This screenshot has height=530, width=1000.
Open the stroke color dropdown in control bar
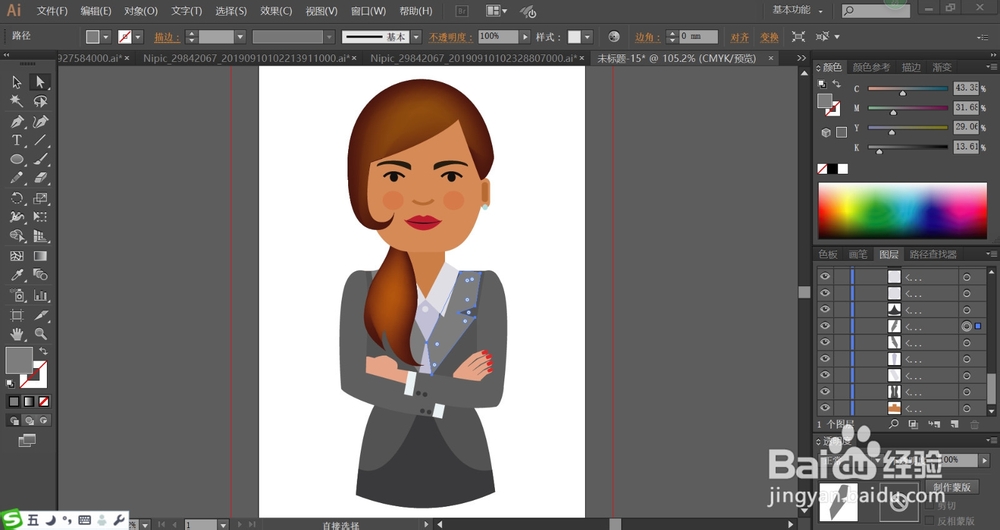click(x=138, y=37)
